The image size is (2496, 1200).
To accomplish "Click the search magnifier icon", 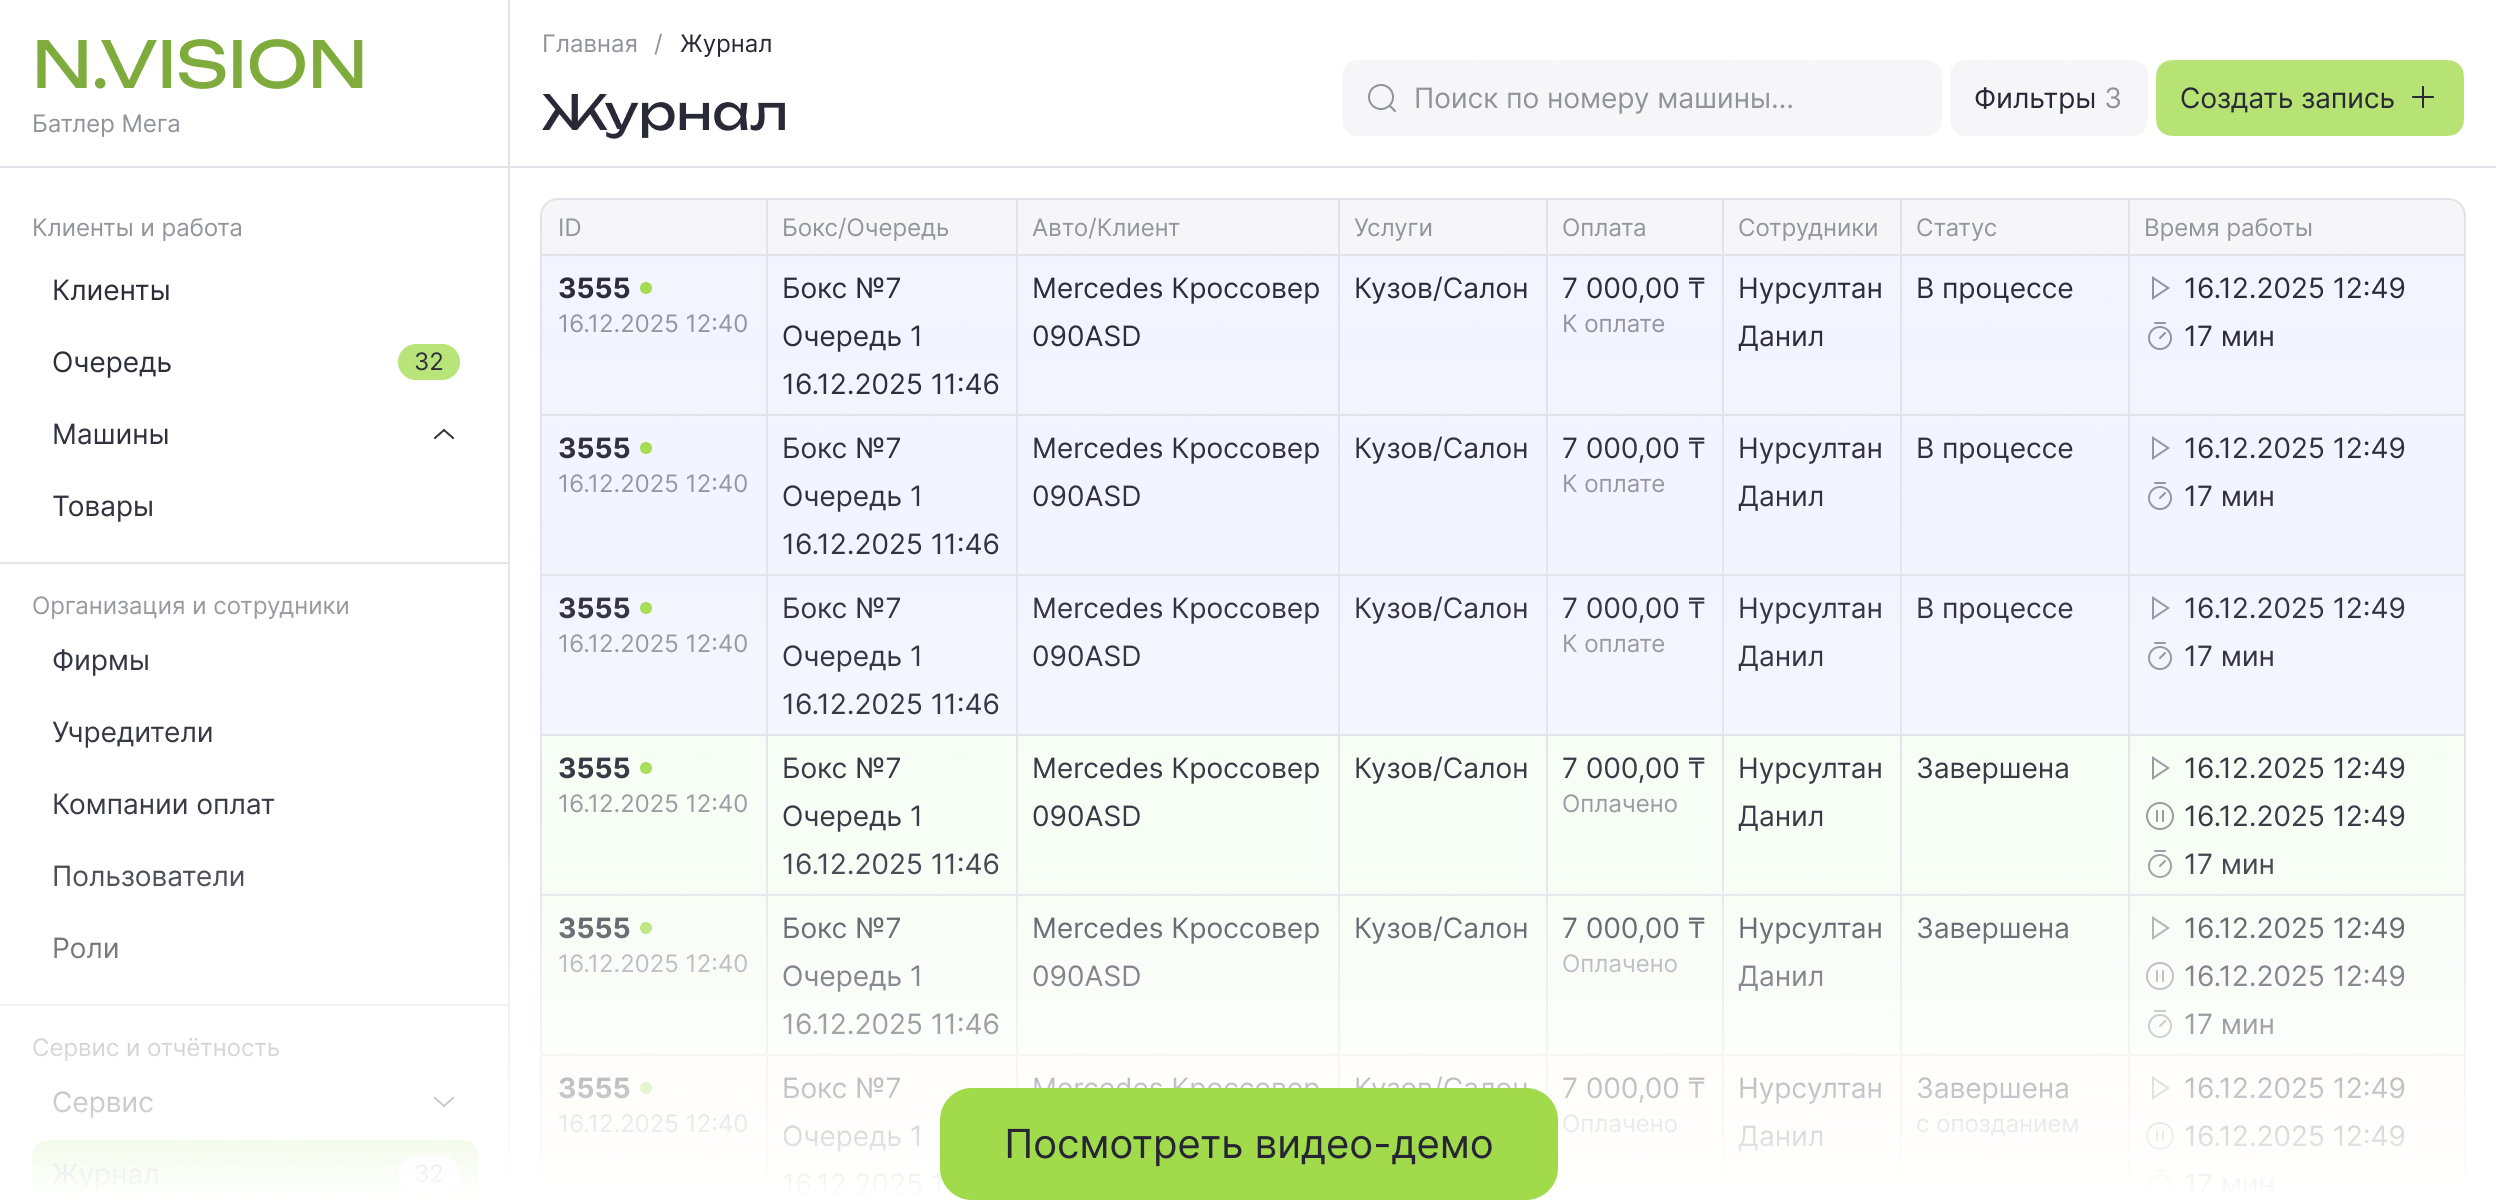I will coord(1382,98).
